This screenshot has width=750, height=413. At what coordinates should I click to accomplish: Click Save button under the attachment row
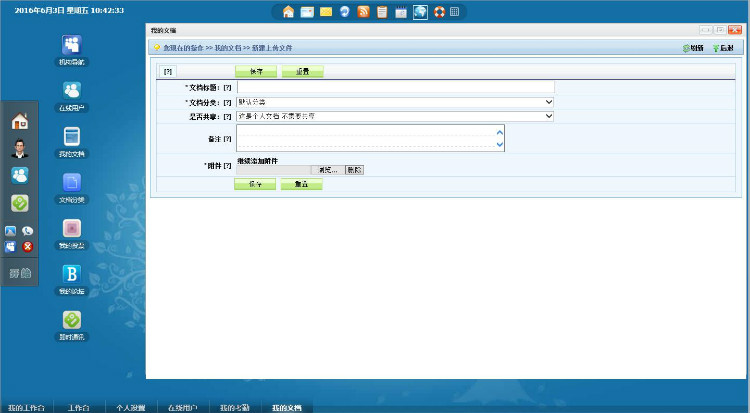tap(255, 184)
